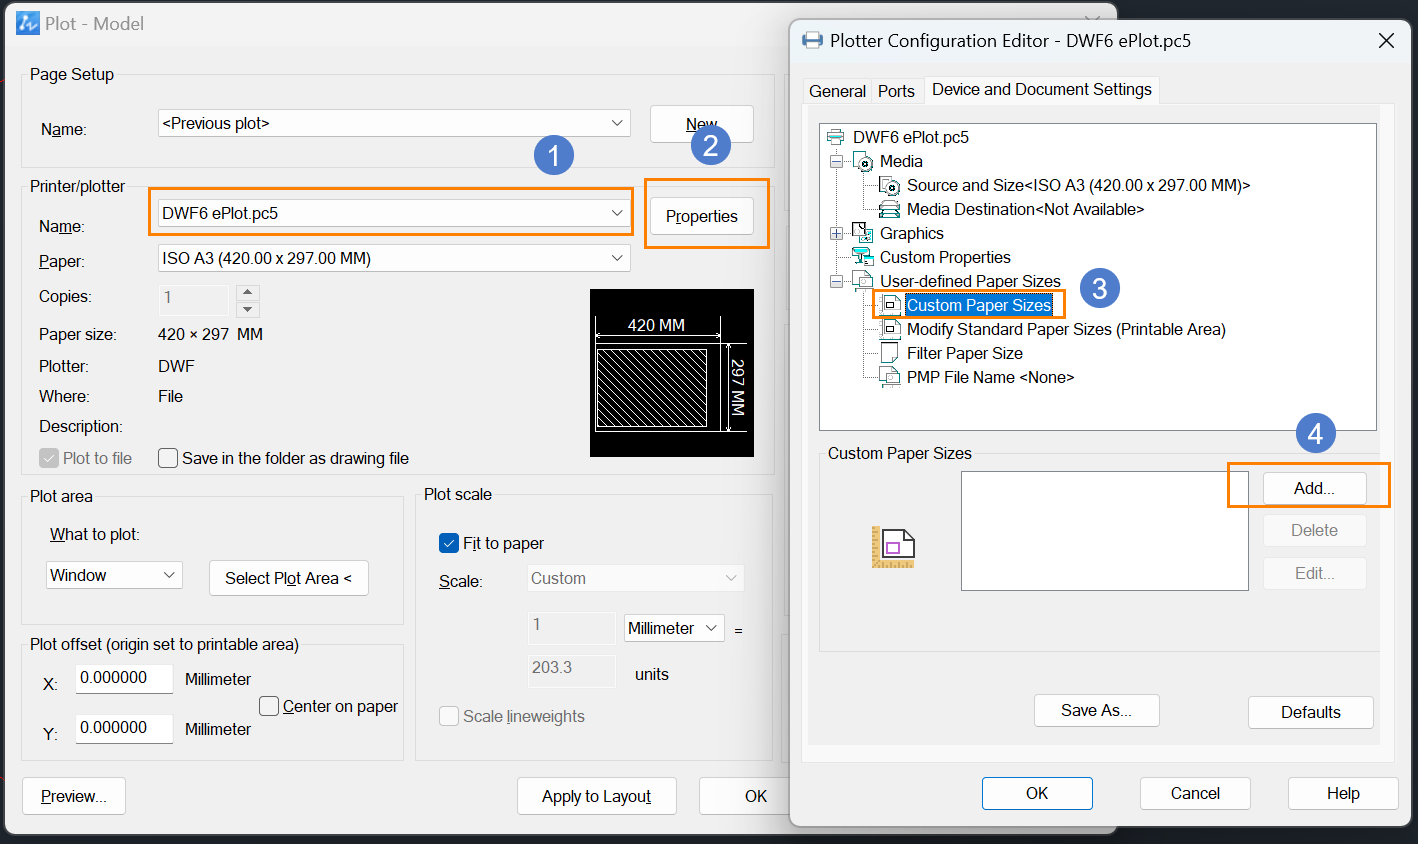Click the Media Destination printer icon

coord(889,209)
